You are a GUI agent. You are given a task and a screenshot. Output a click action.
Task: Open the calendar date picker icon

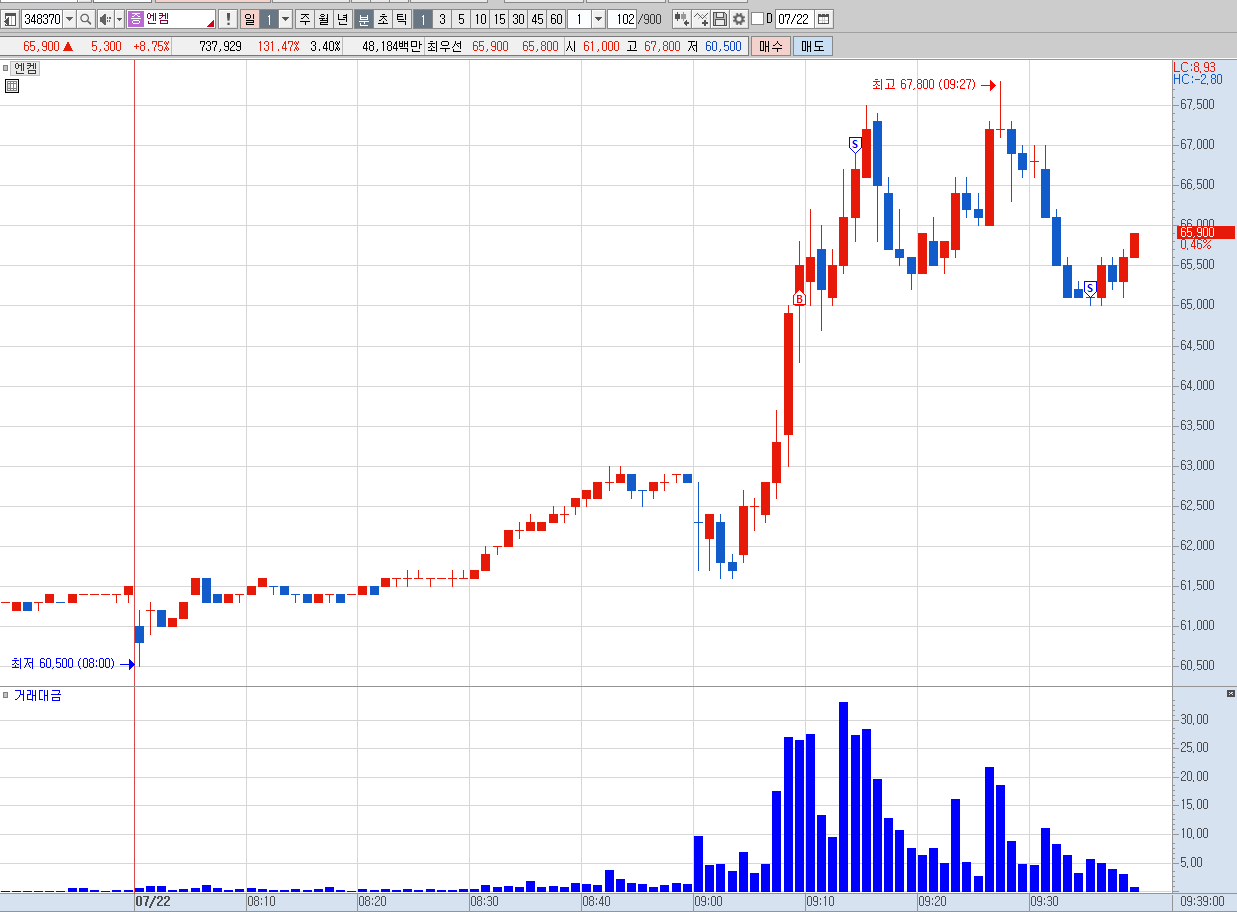point(824,19)
